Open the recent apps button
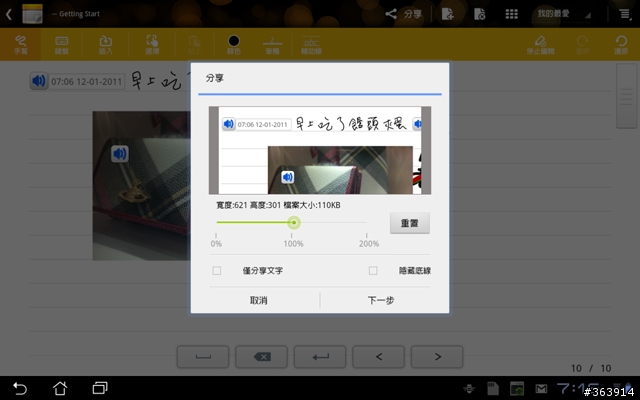Viewport: 640px width, 400px height. click(100, 388)
